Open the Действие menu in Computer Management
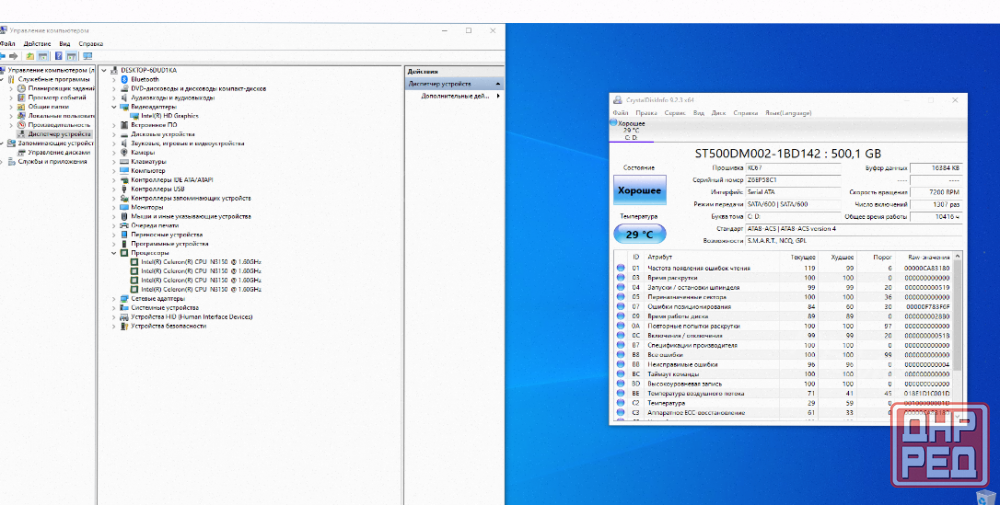 37,44
